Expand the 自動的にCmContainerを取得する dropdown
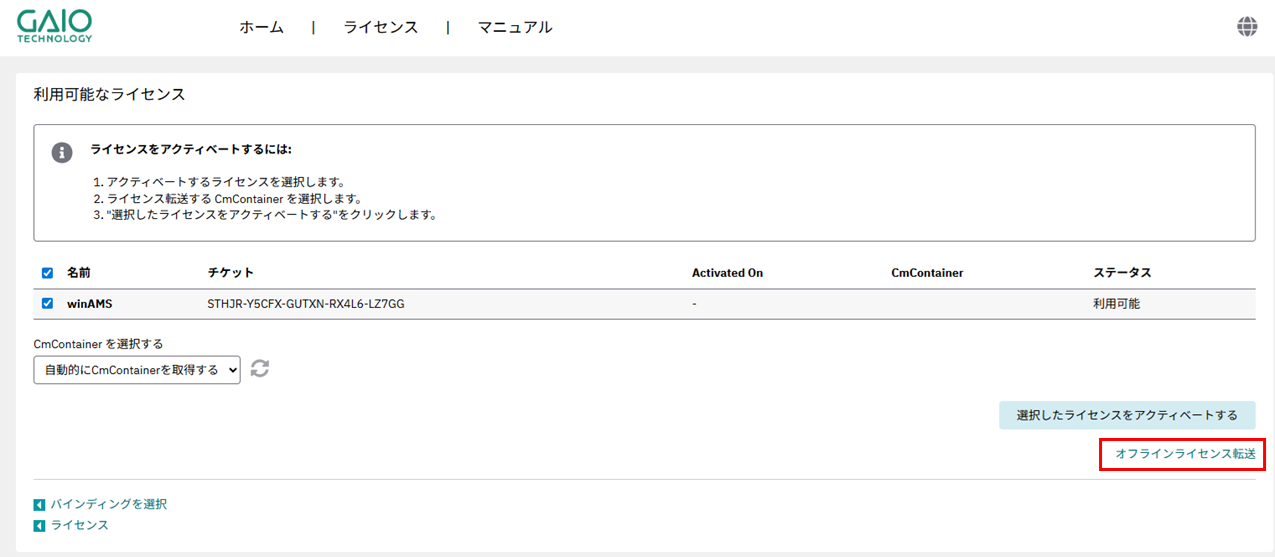1275x557 pixels. click(137, 370)
